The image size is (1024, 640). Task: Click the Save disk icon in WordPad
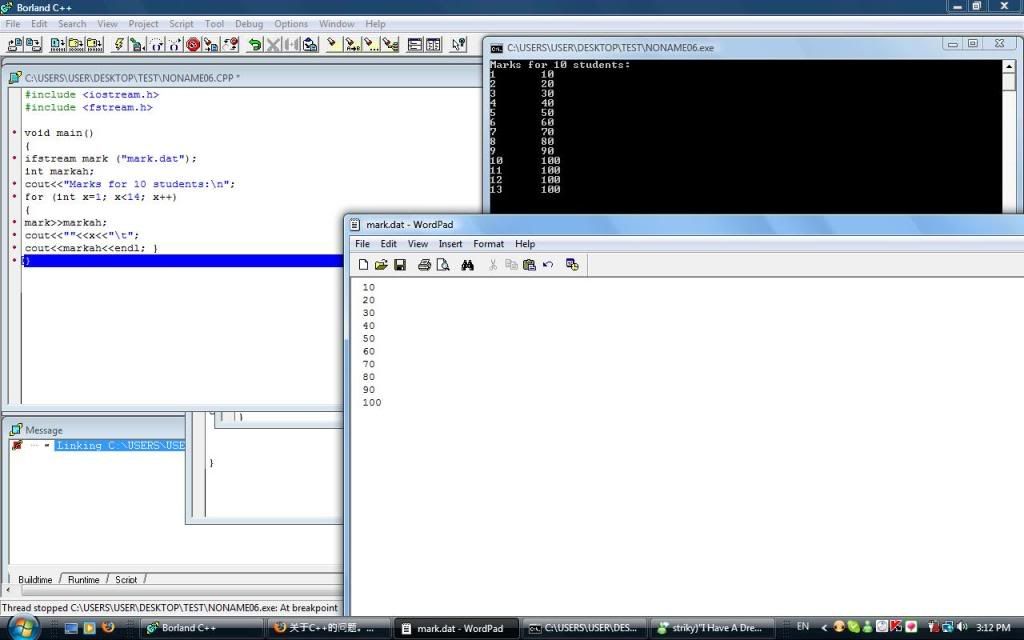400,265
